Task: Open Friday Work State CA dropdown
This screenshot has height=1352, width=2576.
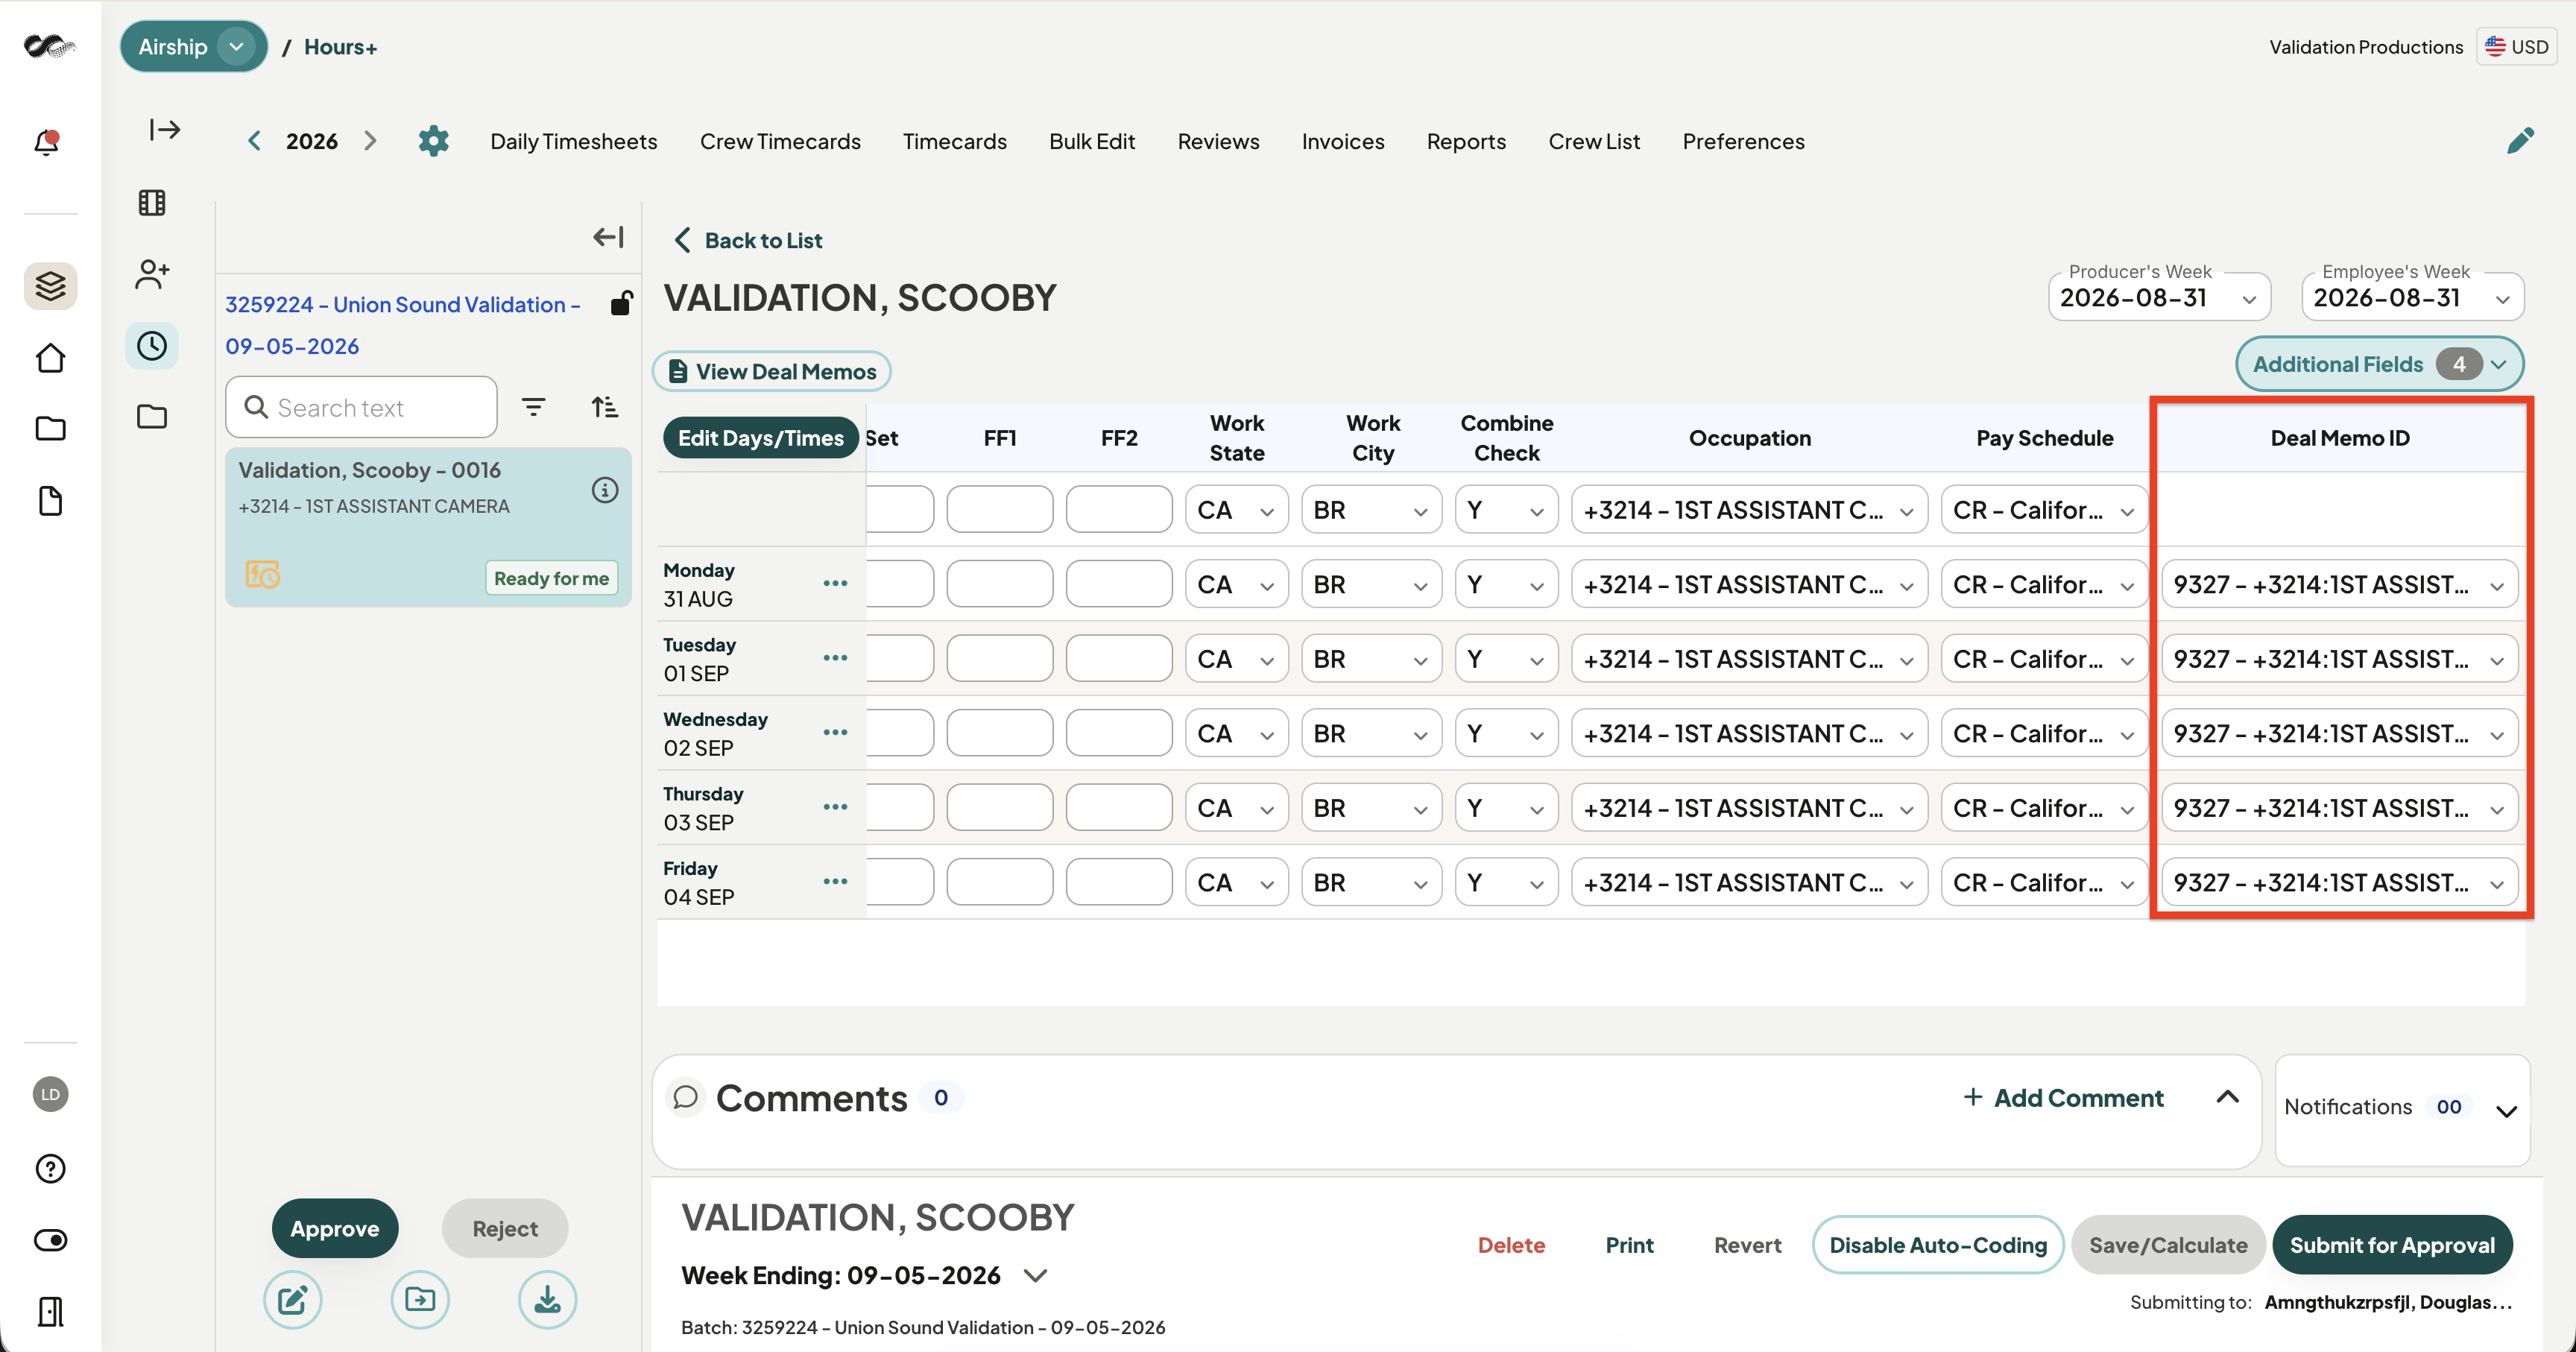Action: click(1236, 883)
